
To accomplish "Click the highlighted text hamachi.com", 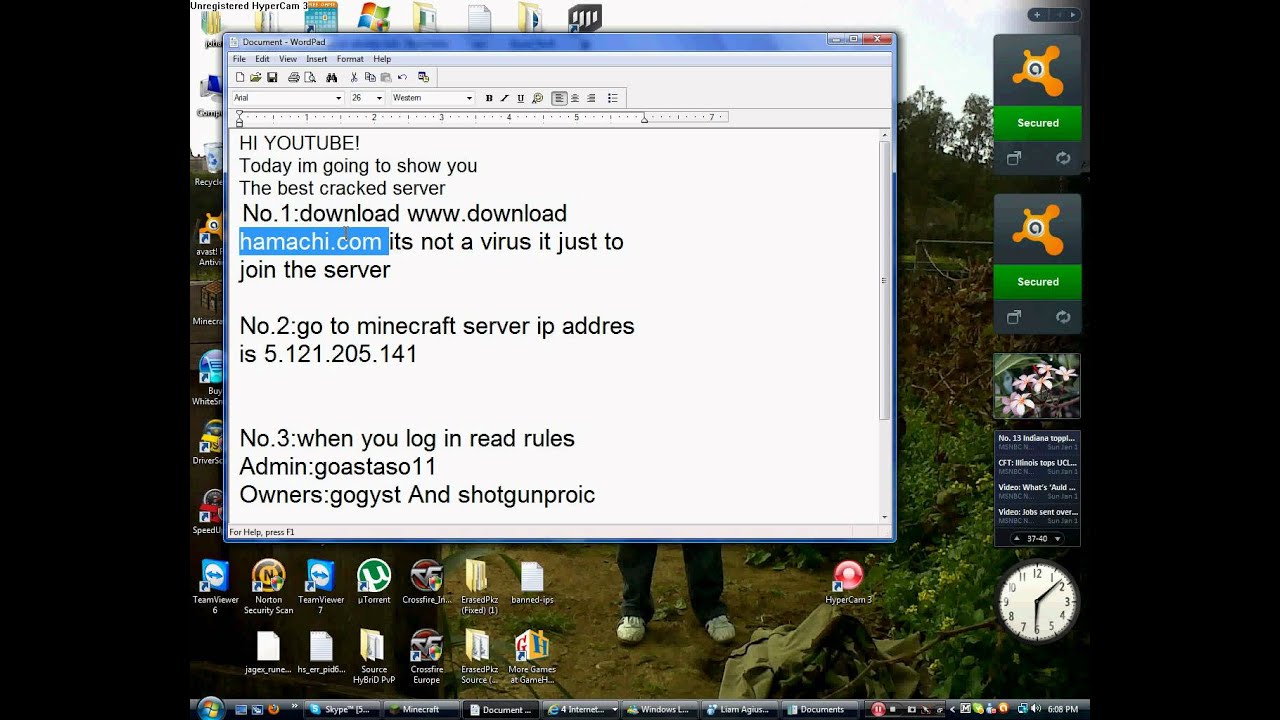I will pyautogui.click(x=312, y=241).
